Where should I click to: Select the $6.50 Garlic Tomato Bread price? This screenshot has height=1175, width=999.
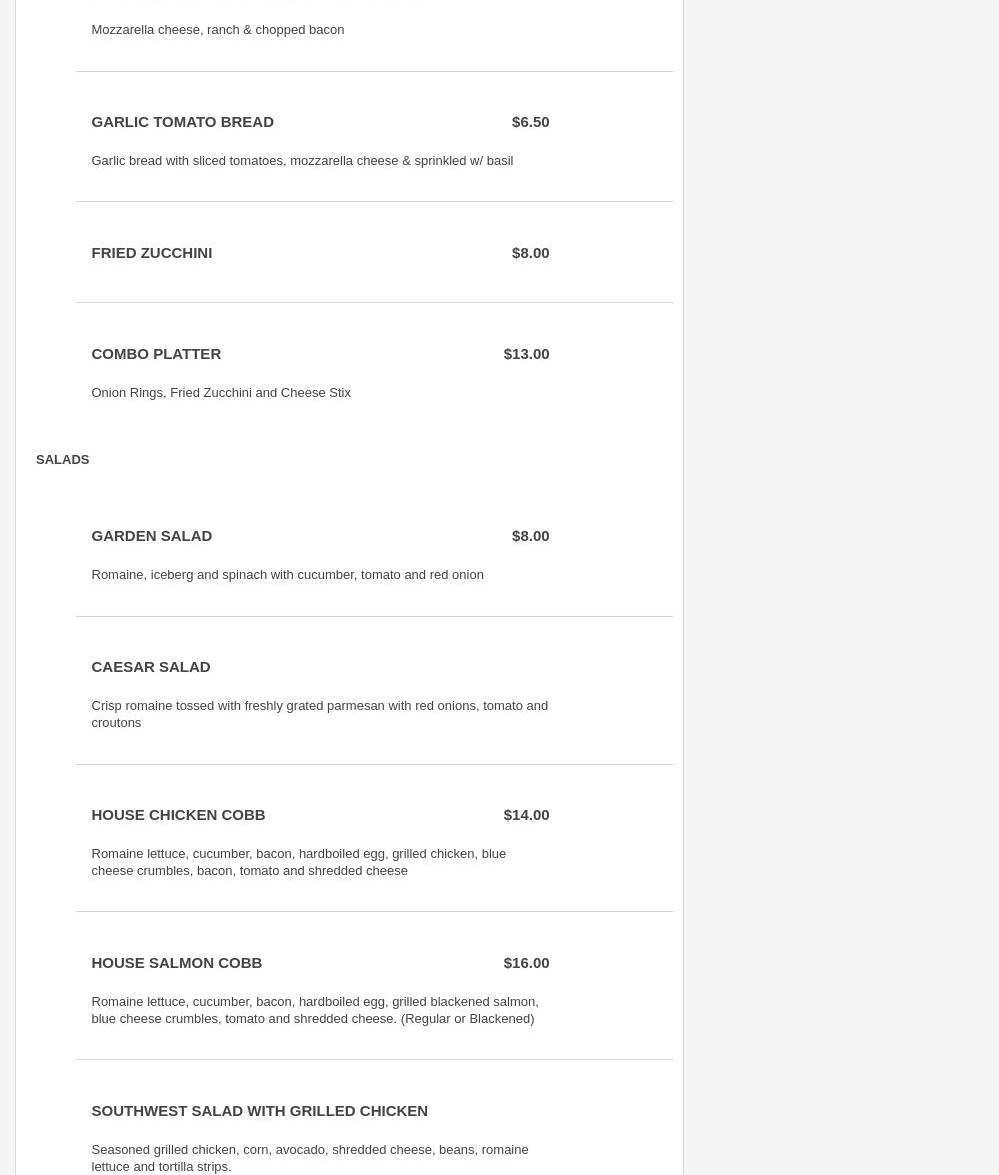[x=530, y=122]
